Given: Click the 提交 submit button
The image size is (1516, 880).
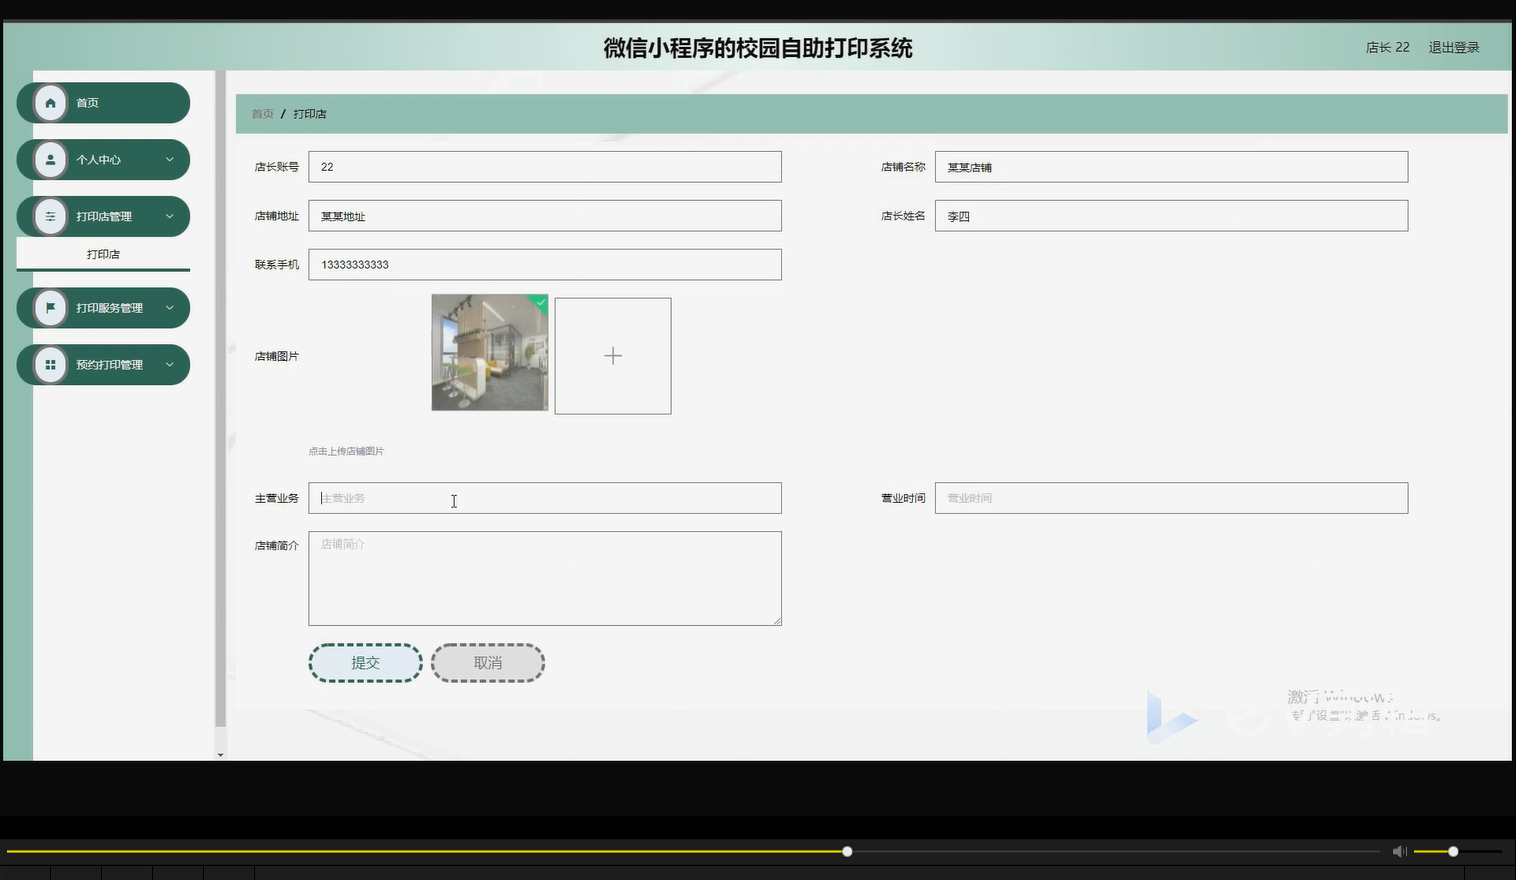Looking at the screenshot, I should coord(365,662).
